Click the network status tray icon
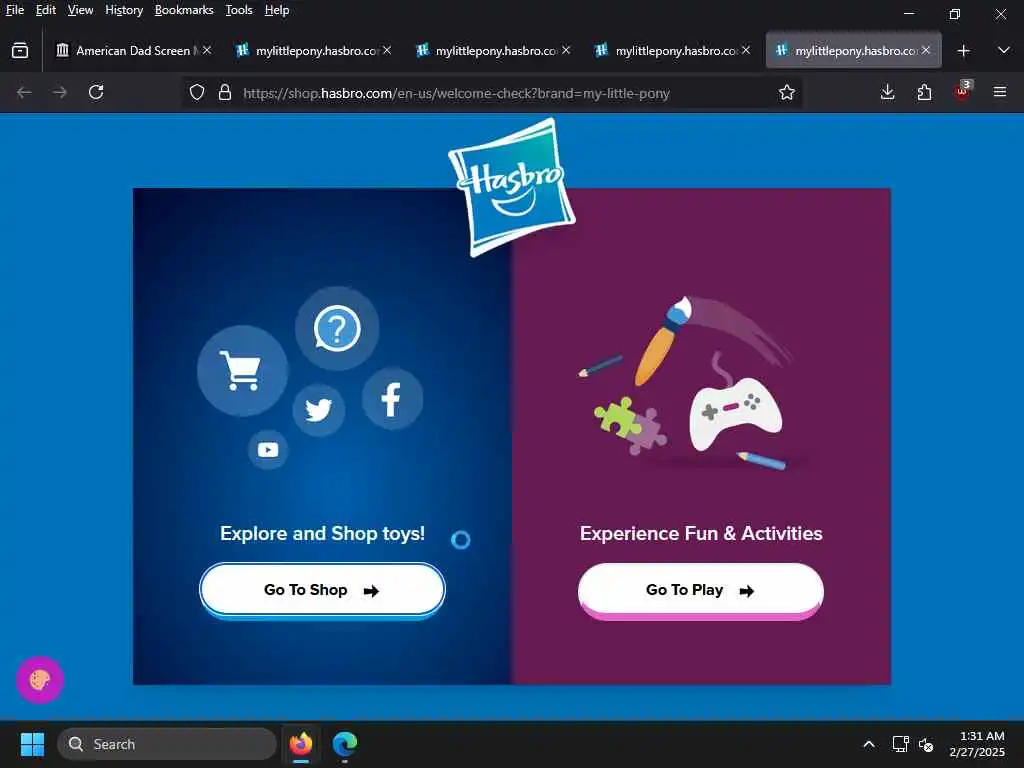The height and width of the screenshot is (768, 1024). click(901, 744)
